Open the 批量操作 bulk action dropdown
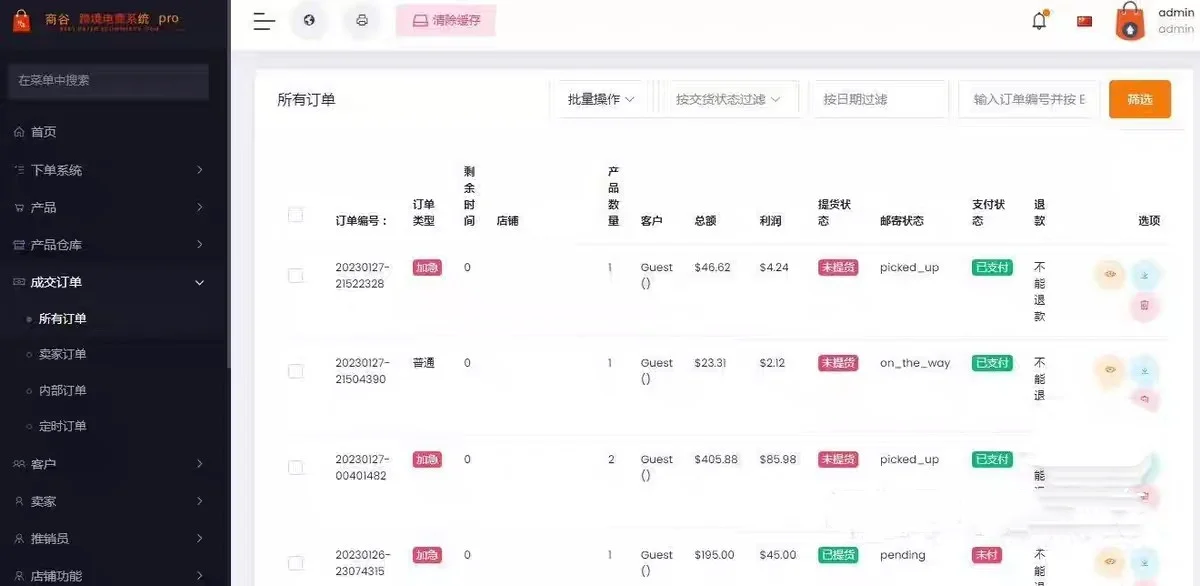This screenshot has height=586, width=1200. tap(601, 99)
